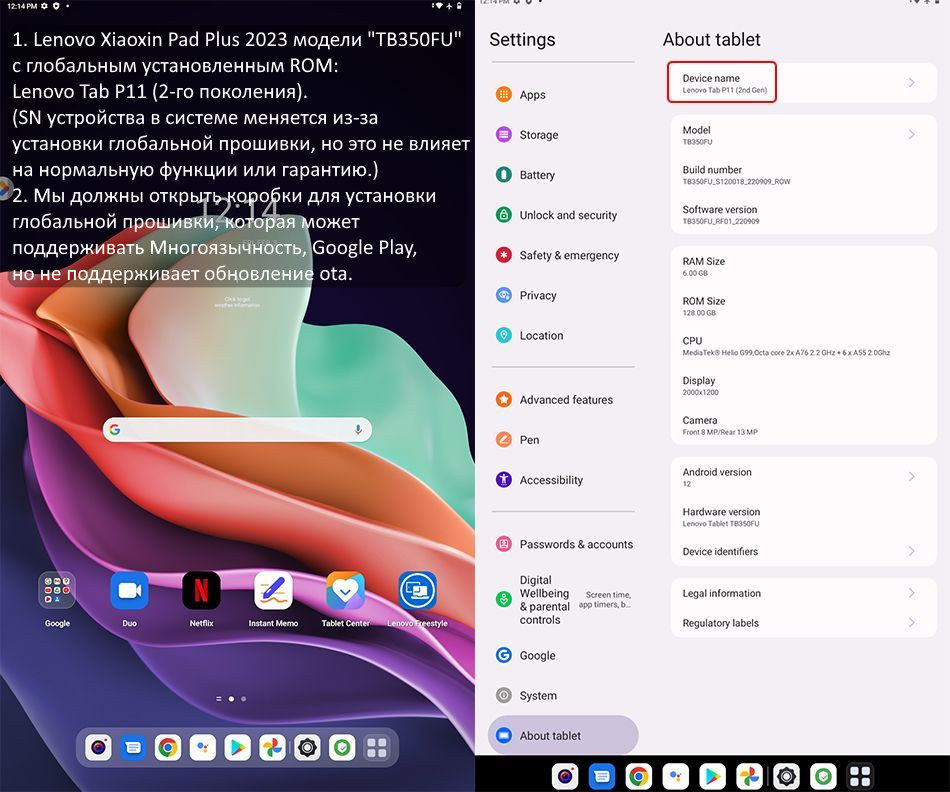Image resolution: width=950 pixels, height=792 pixels.
Task: Open the Netflix app
Action: 201,590
